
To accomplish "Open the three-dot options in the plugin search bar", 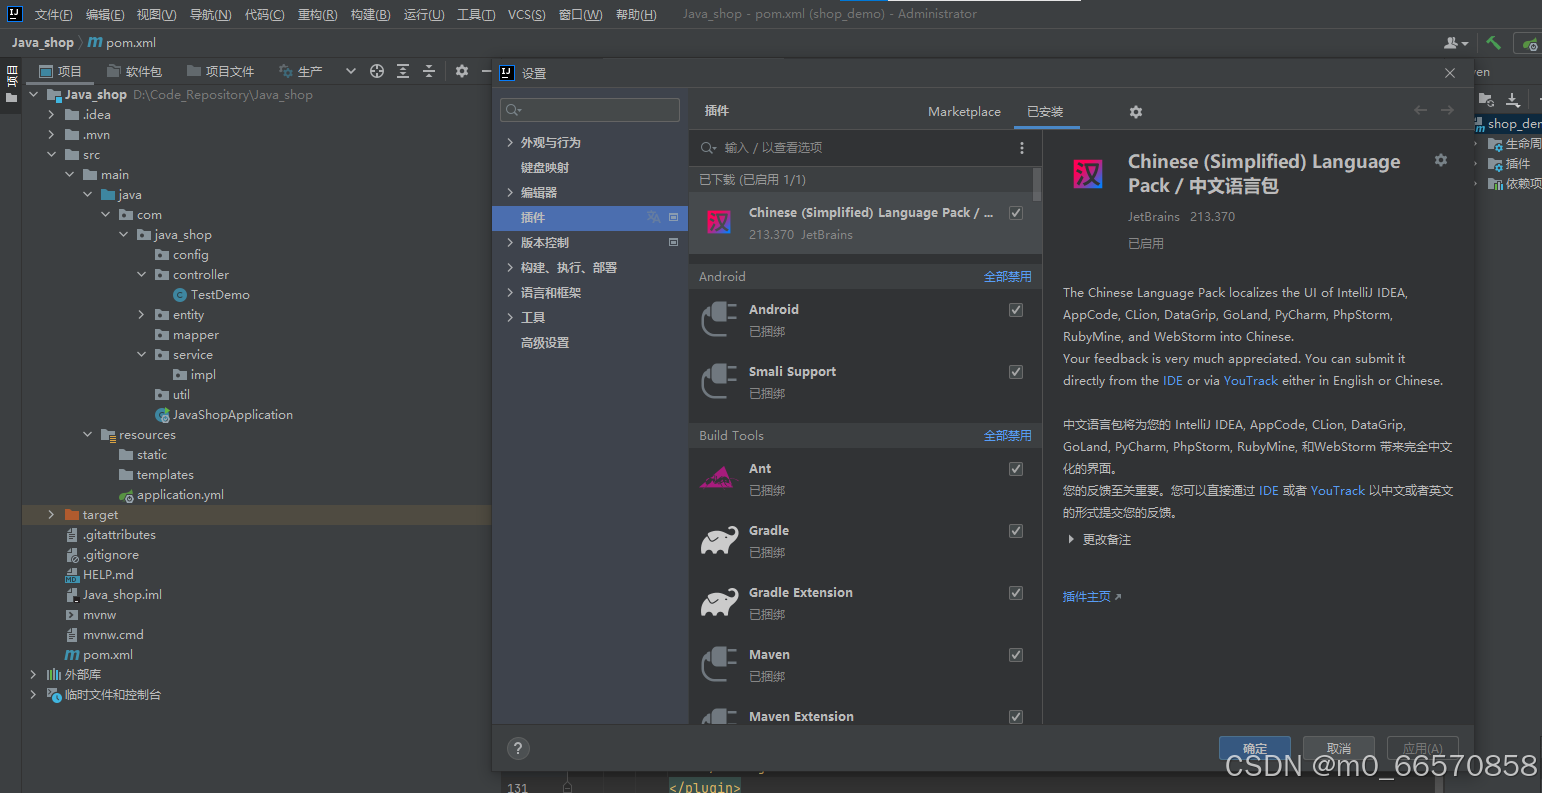I will coord(1021,148).
